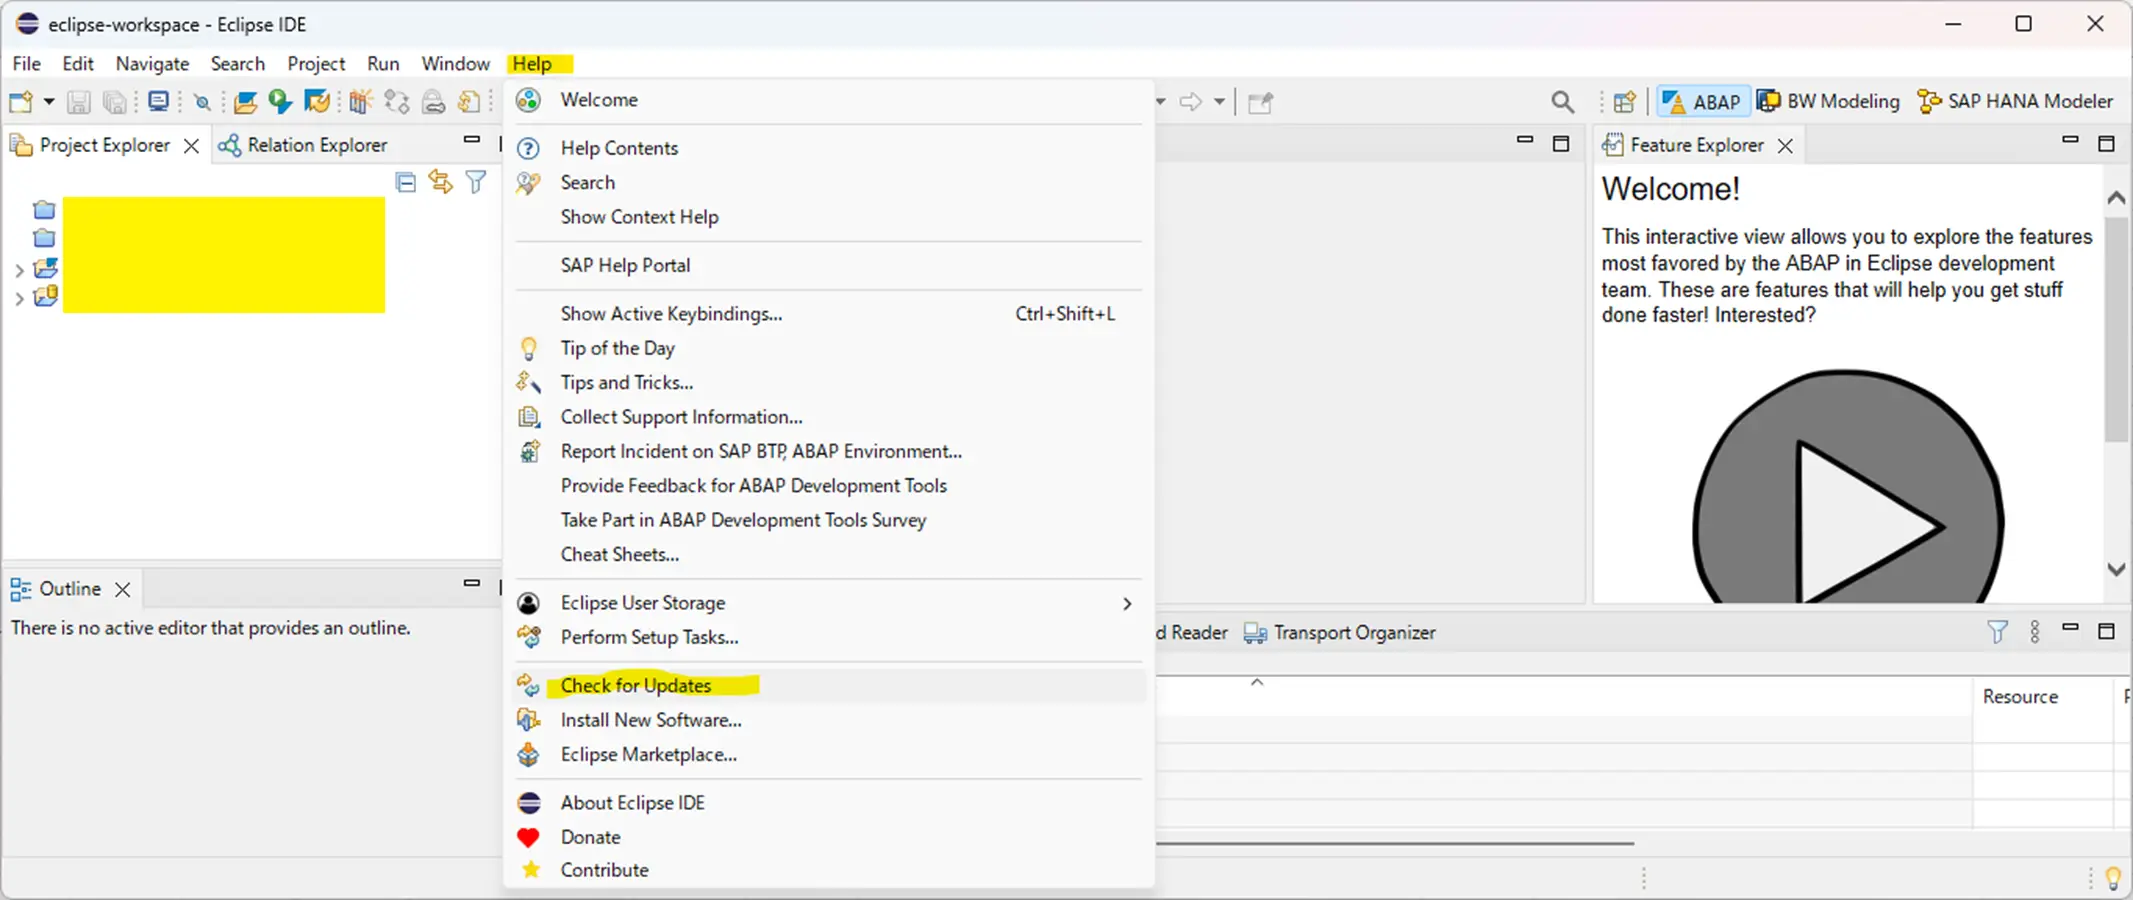
Task: Click the Donate heart menu item
Action: (830, 837)
